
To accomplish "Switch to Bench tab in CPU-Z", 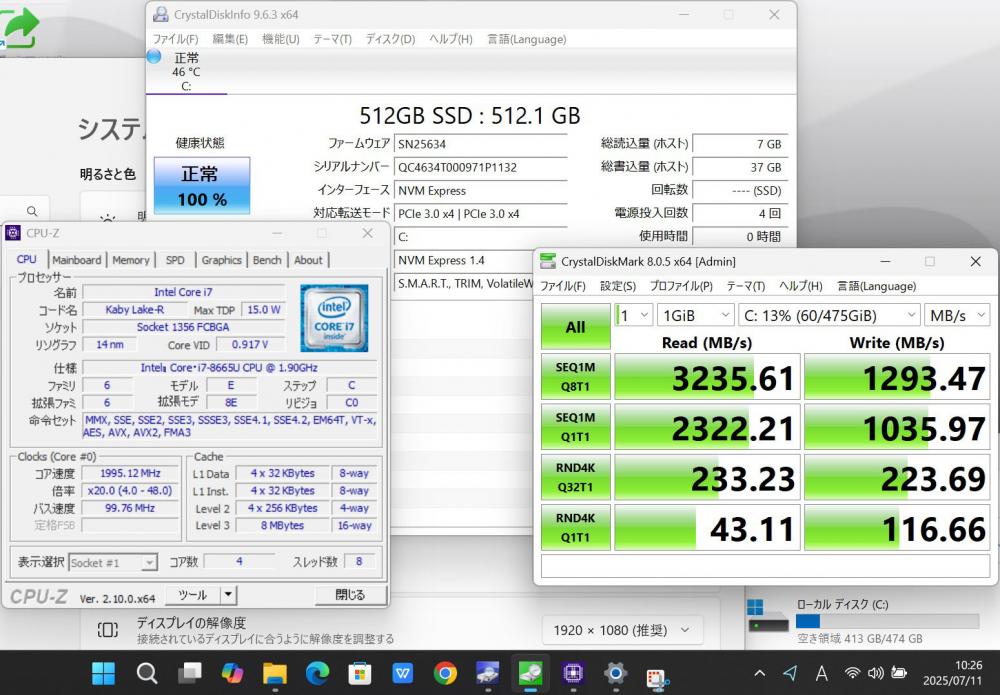I will (267, 260).
